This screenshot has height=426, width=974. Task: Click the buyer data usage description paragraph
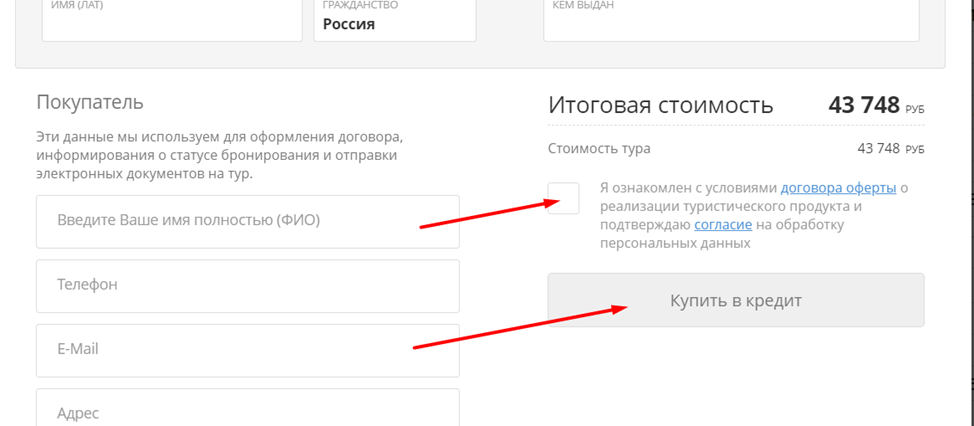coord(220,155)
